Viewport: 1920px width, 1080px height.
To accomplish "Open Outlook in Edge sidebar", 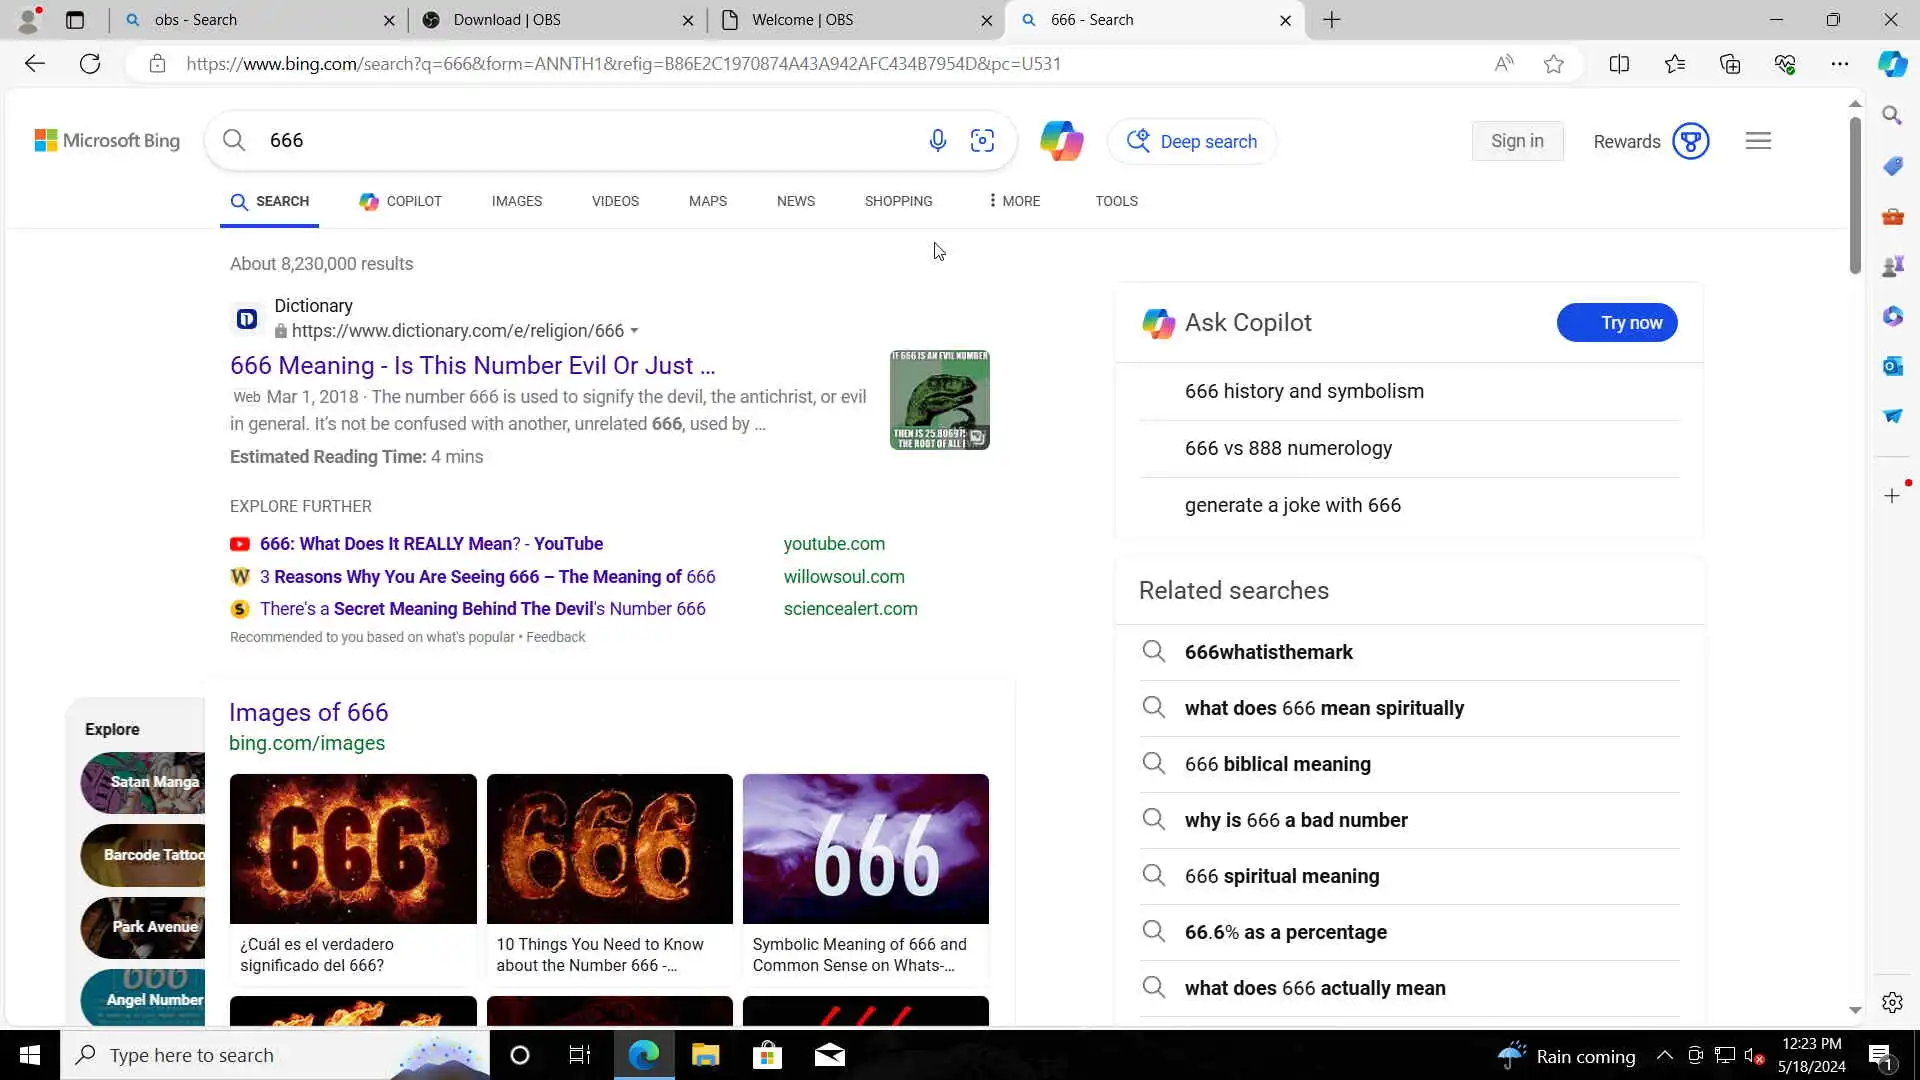I will pyautogui.click(x=1892, y=366).
